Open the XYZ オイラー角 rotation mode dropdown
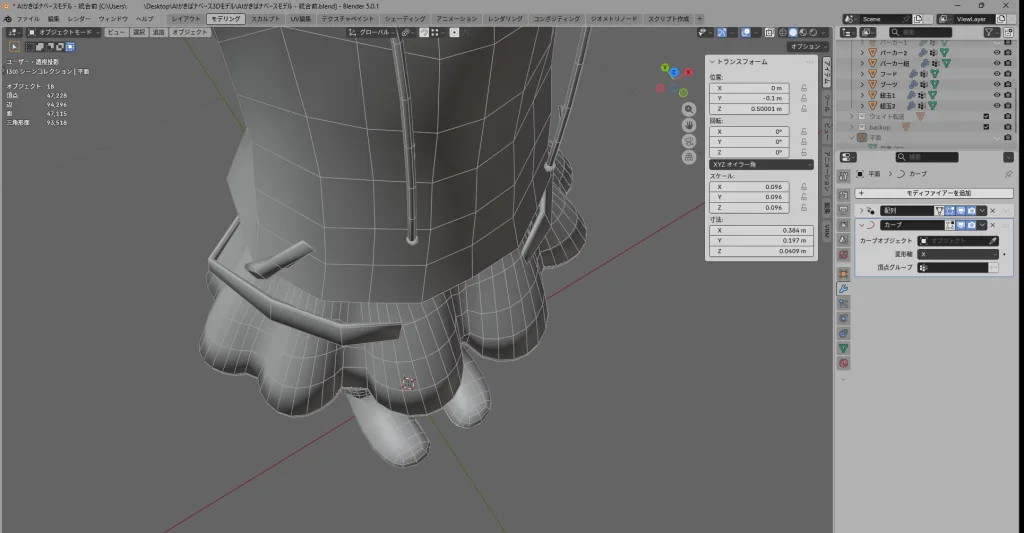The height and width of the screenshot is (533, 1024). [761, 164]
